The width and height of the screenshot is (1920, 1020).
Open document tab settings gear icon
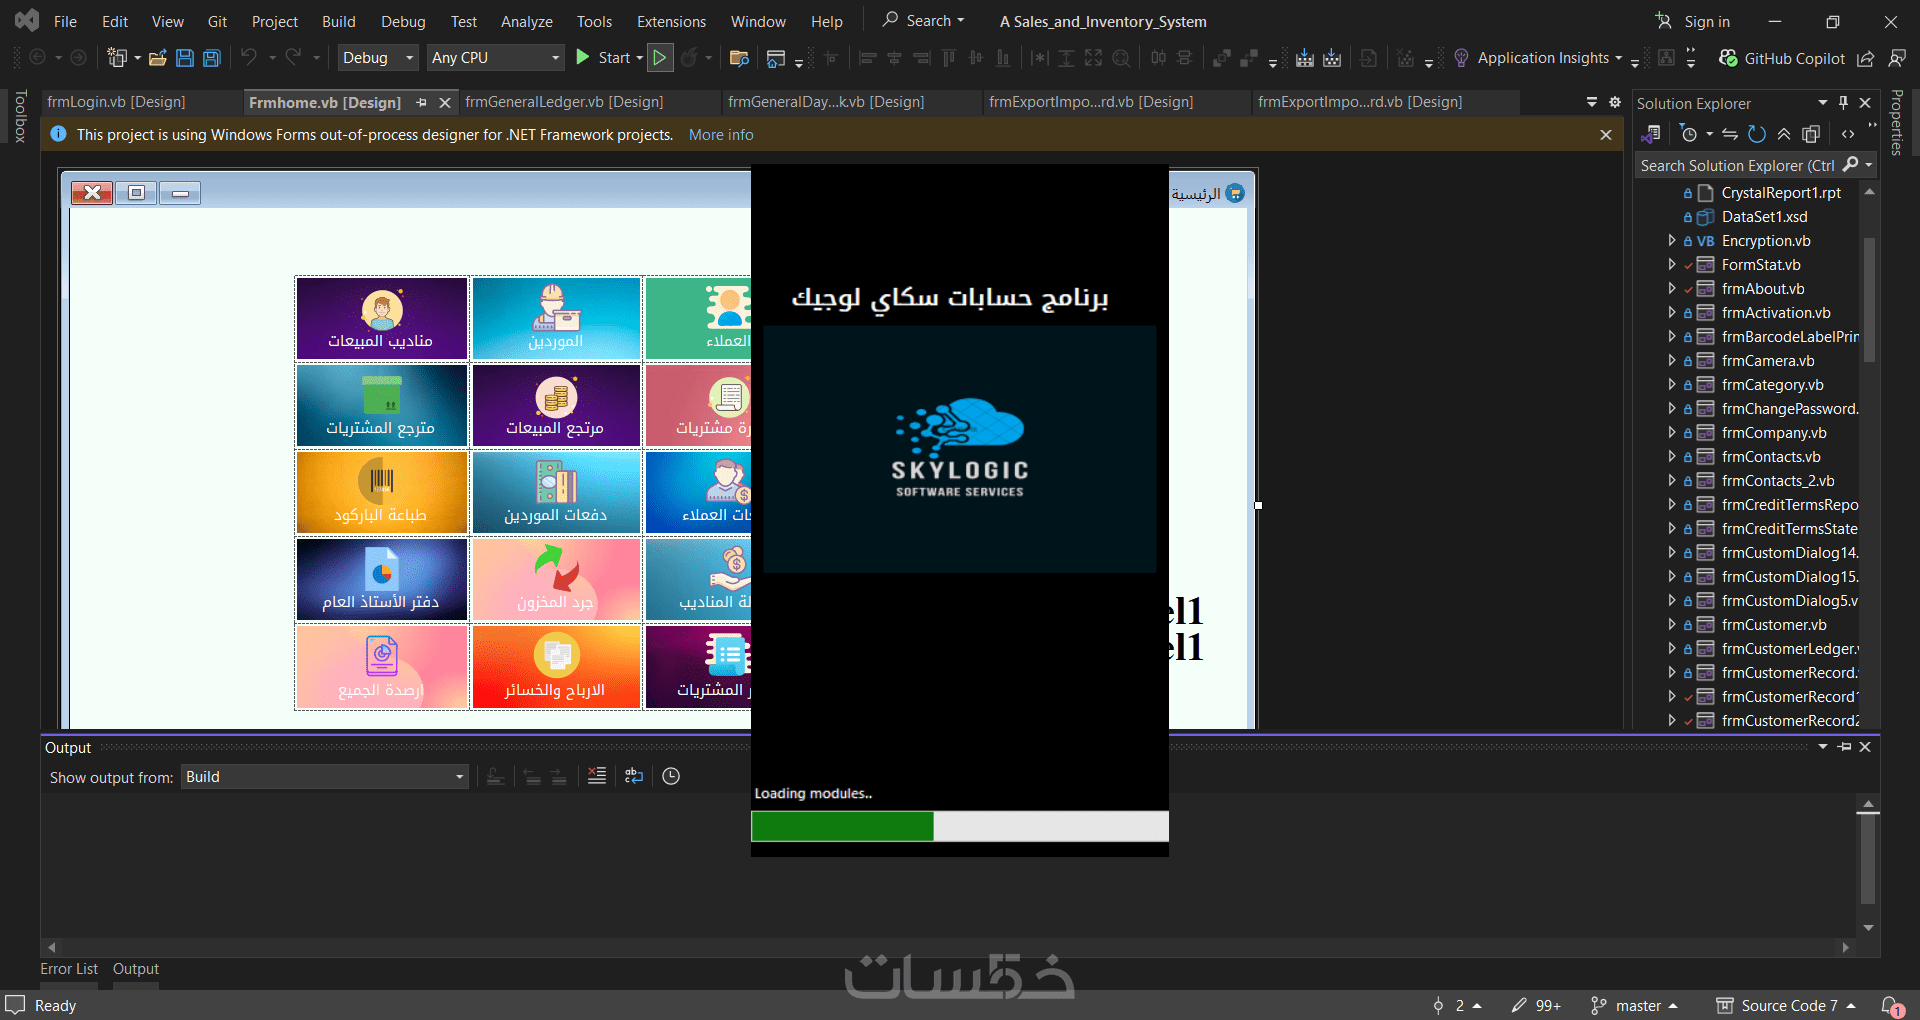point(1615,102)
